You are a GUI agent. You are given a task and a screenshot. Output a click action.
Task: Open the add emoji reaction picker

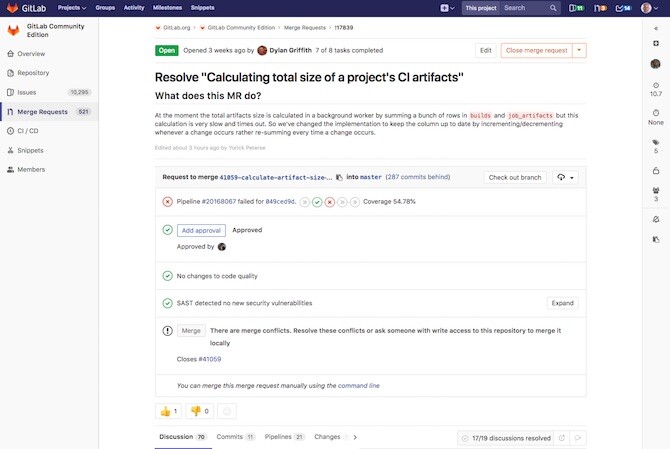point(227,411)
